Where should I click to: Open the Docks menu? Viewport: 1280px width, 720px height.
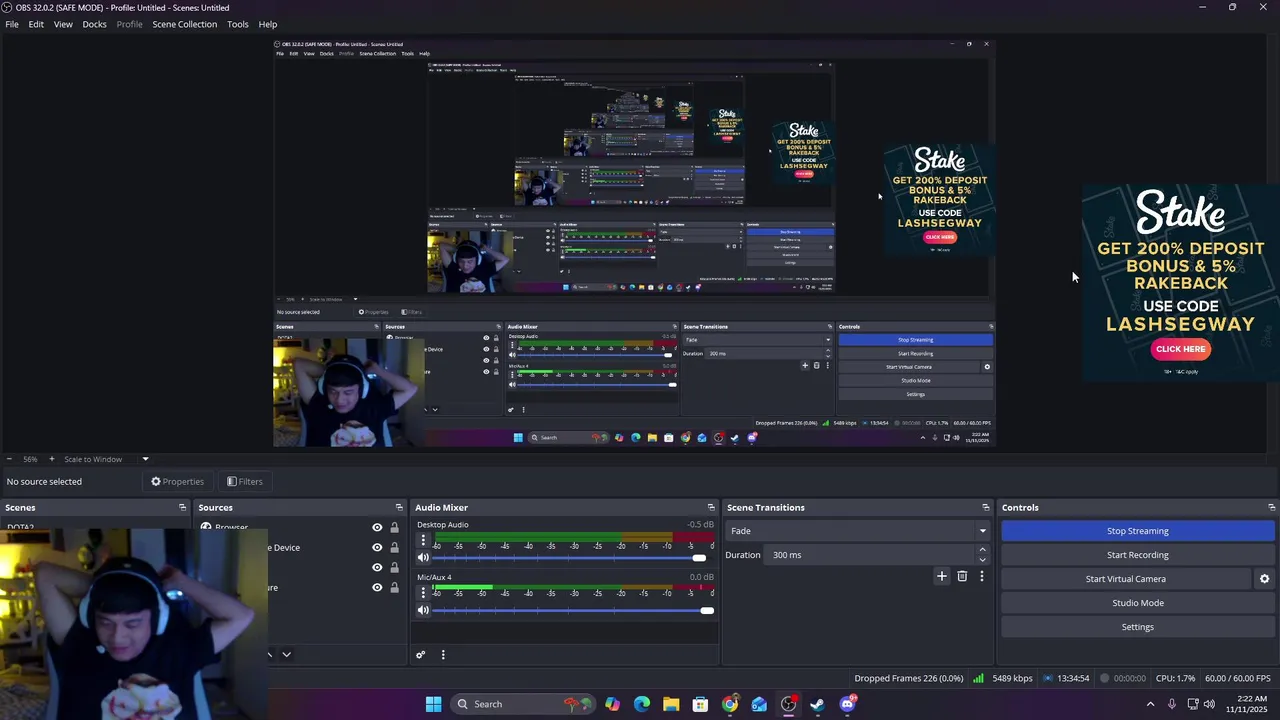click(94, 24)
